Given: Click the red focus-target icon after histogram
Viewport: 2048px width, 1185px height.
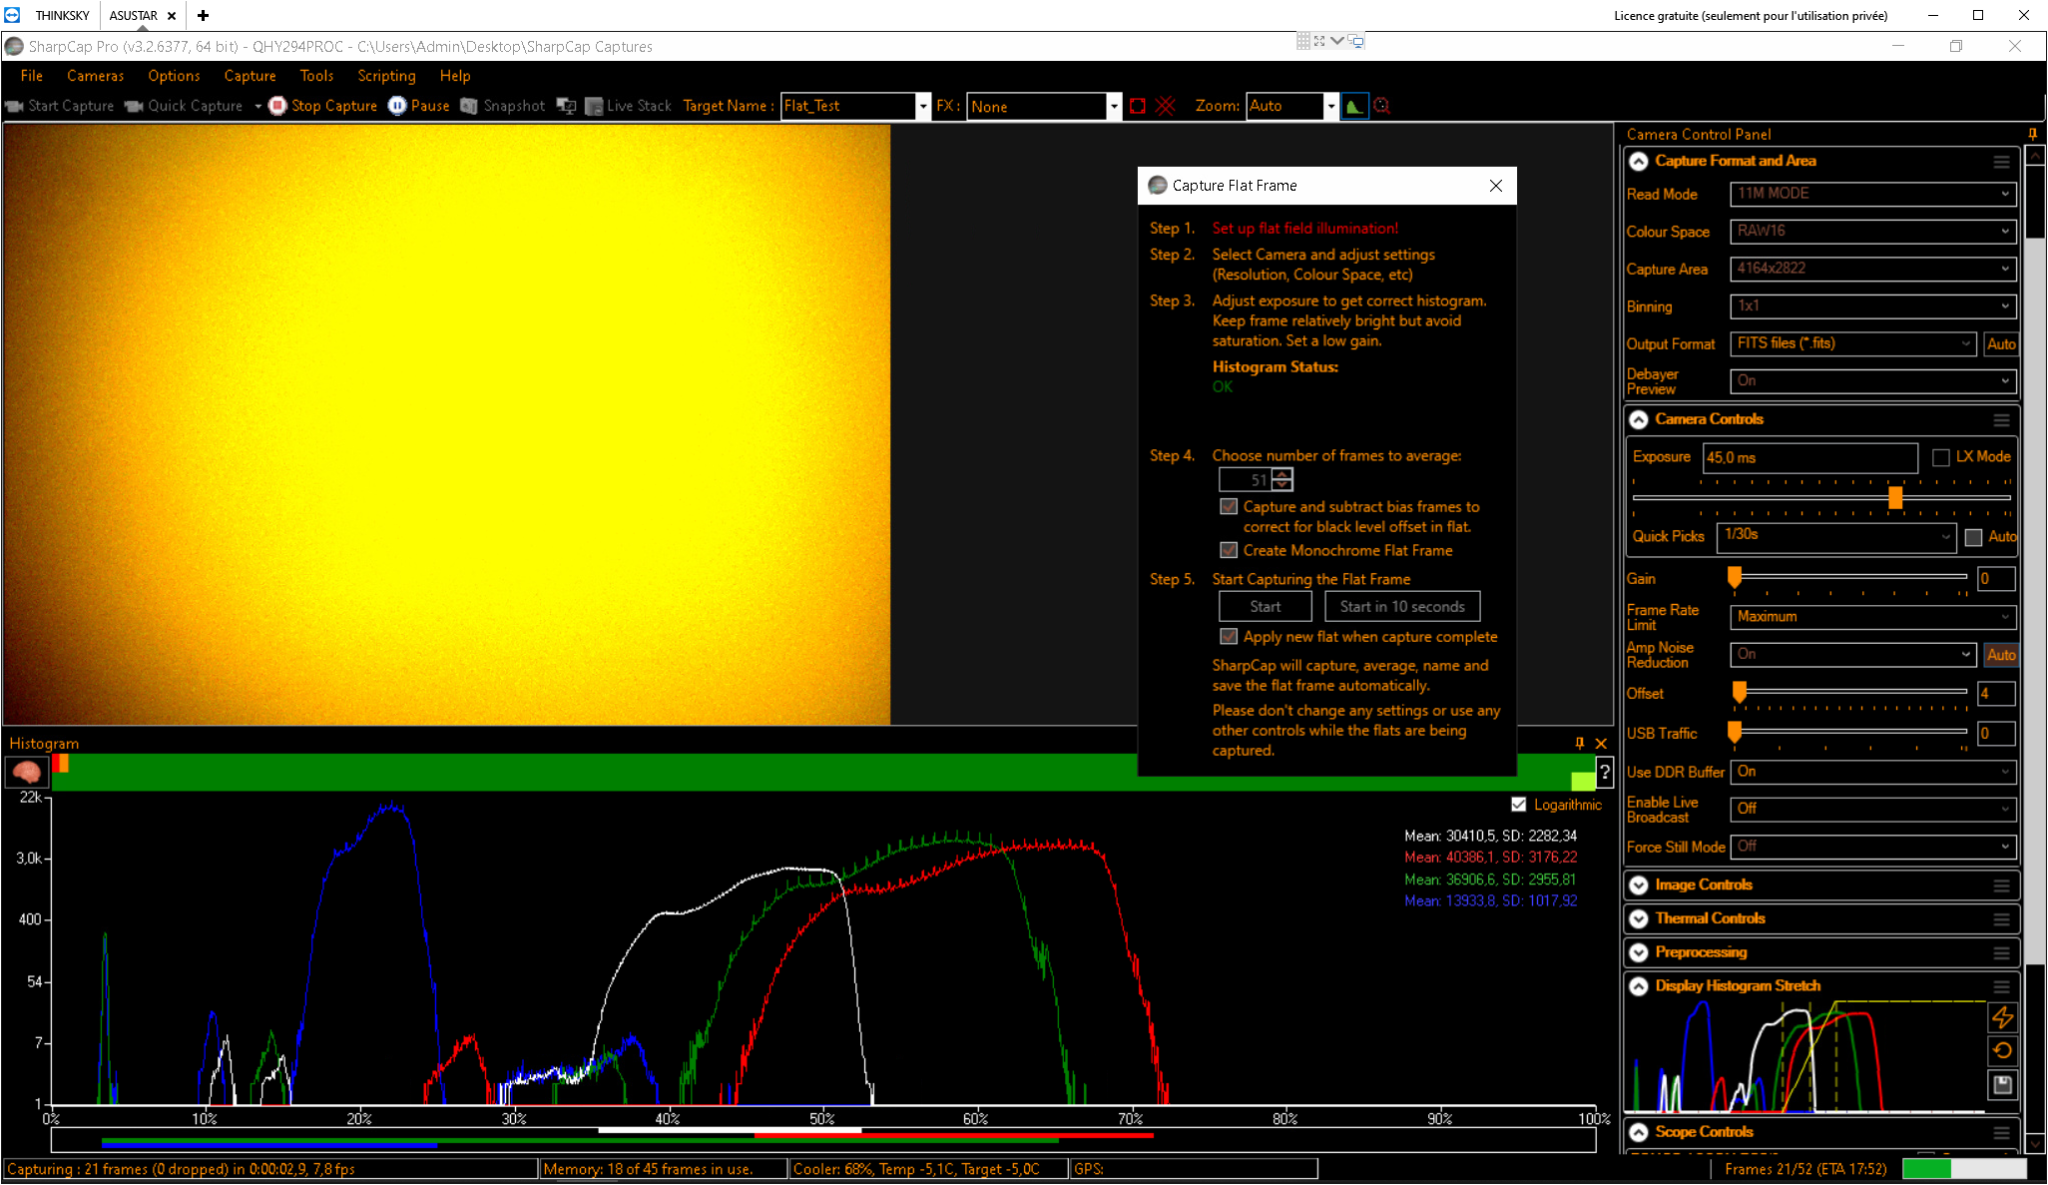Looking at the screenshot, I should coord(1382,106).
